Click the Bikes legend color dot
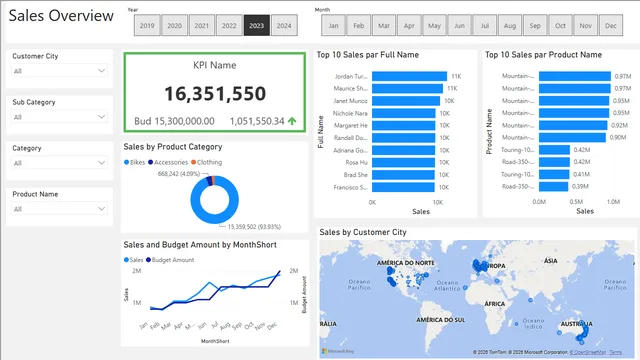The image size is (640, 360). pyautogui.click(x=127, y=162)
